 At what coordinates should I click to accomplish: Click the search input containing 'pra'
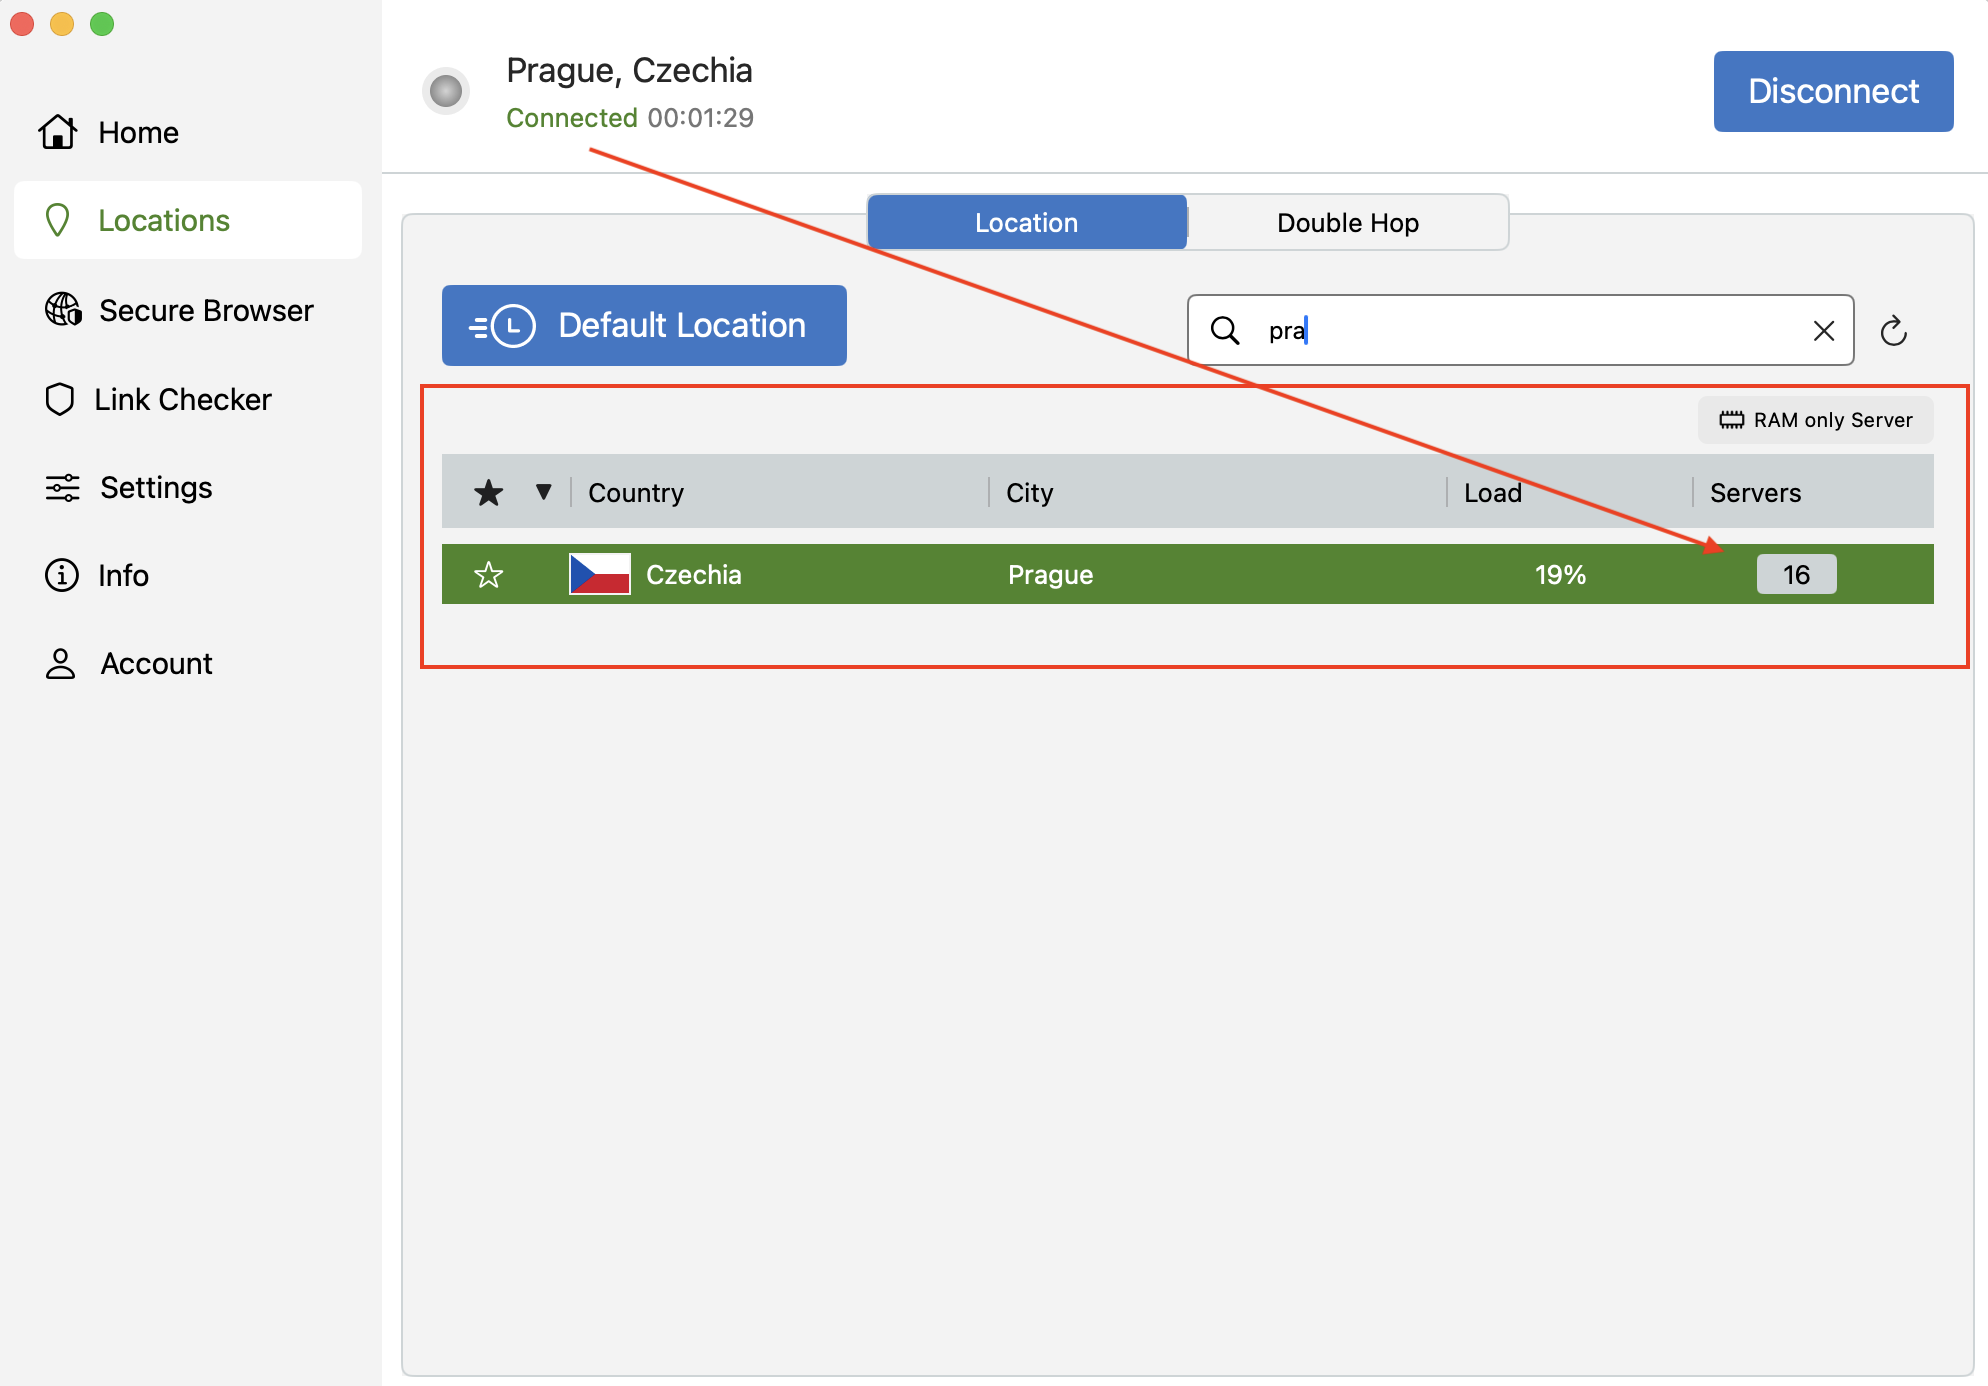(x=1530, y=331)
